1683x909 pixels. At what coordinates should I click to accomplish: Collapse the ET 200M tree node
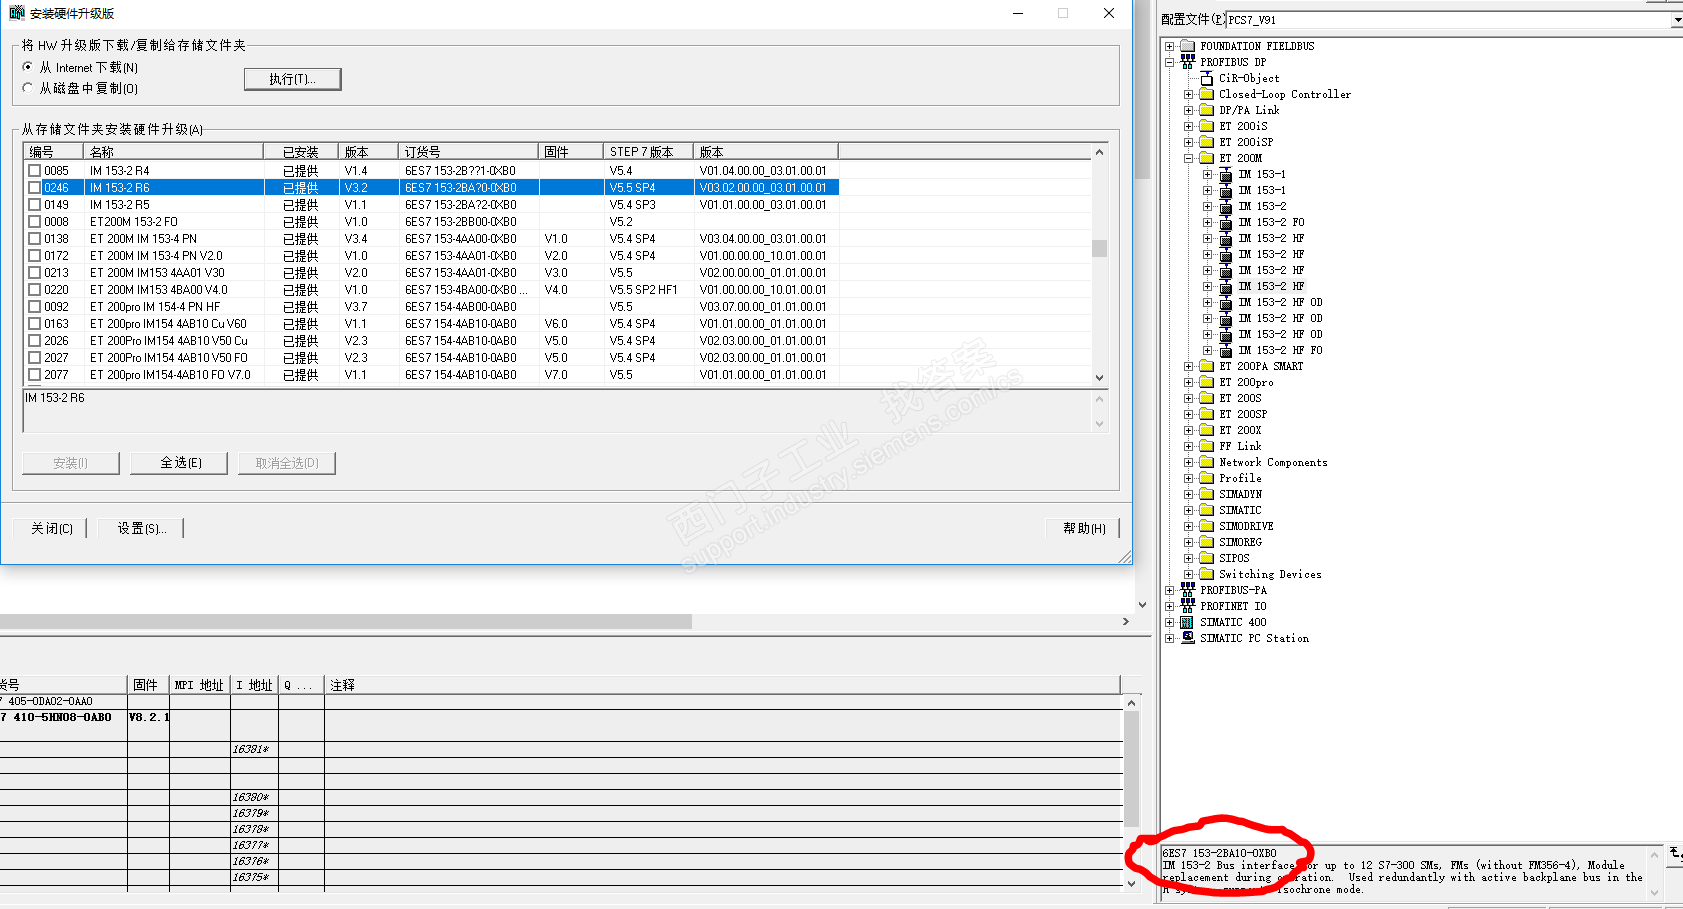point(1188,158)
